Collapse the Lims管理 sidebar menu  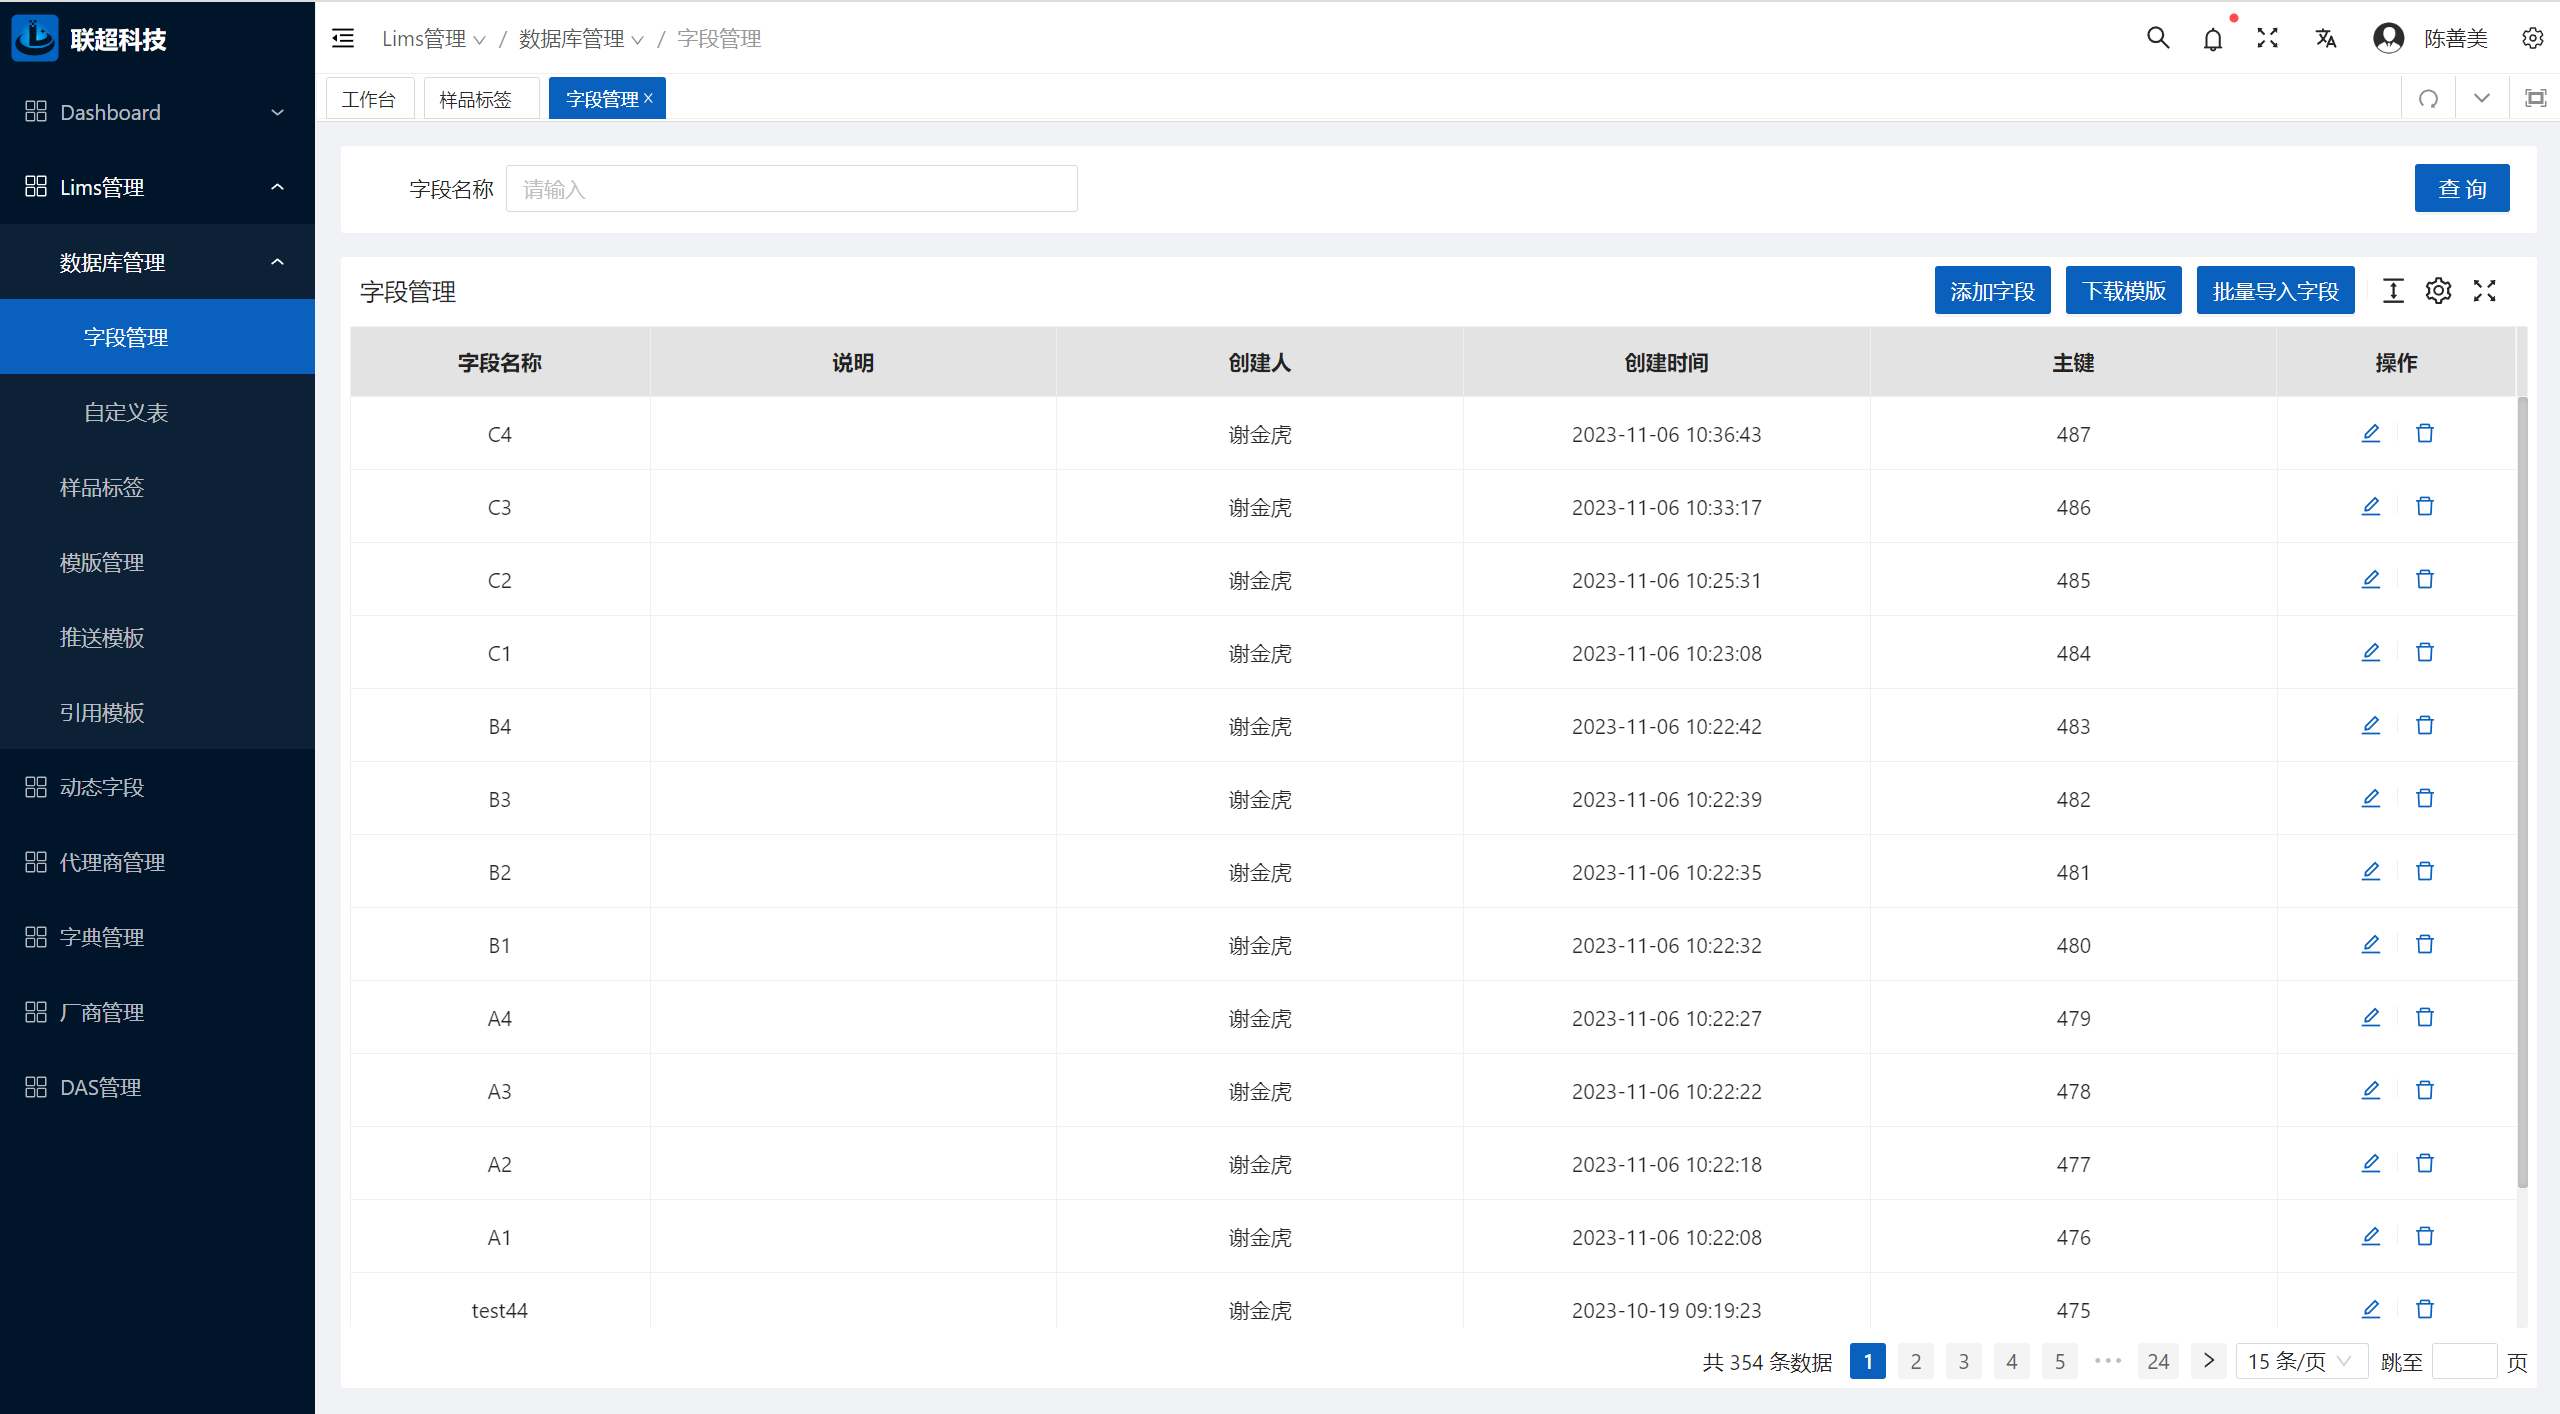point(157,187)
